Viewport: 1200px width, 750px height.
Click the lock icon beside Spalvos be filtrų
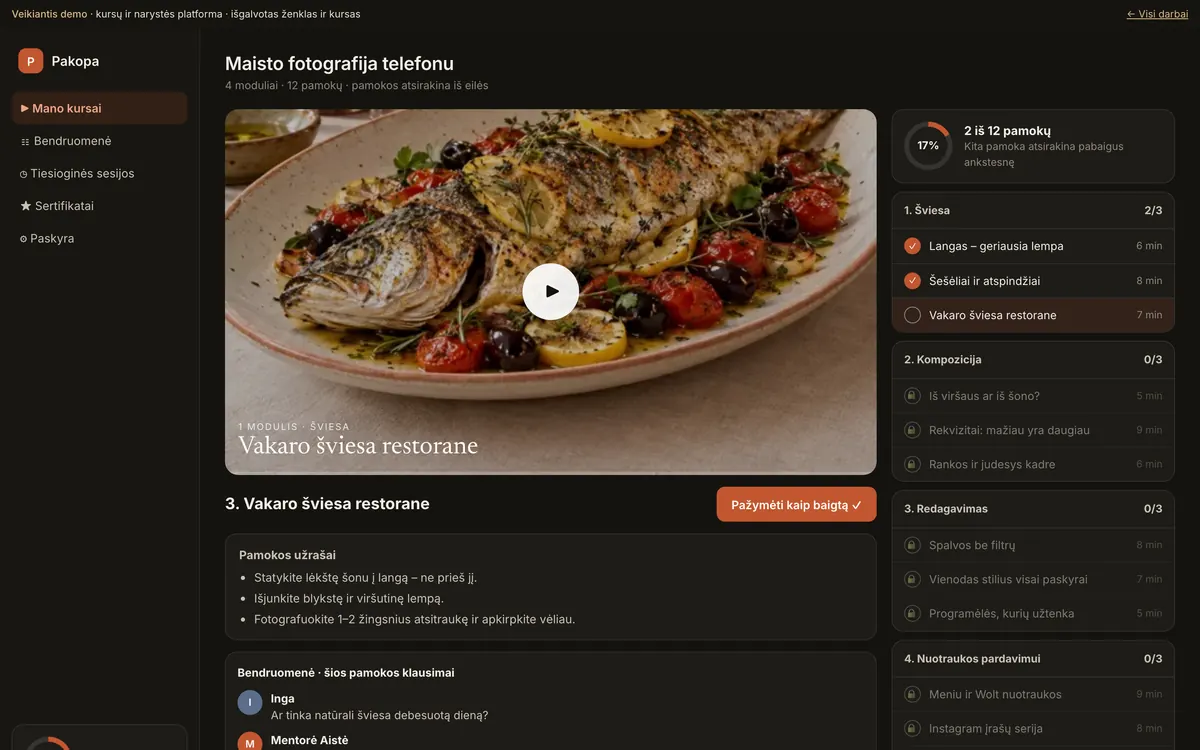click(x=912, y=545)
